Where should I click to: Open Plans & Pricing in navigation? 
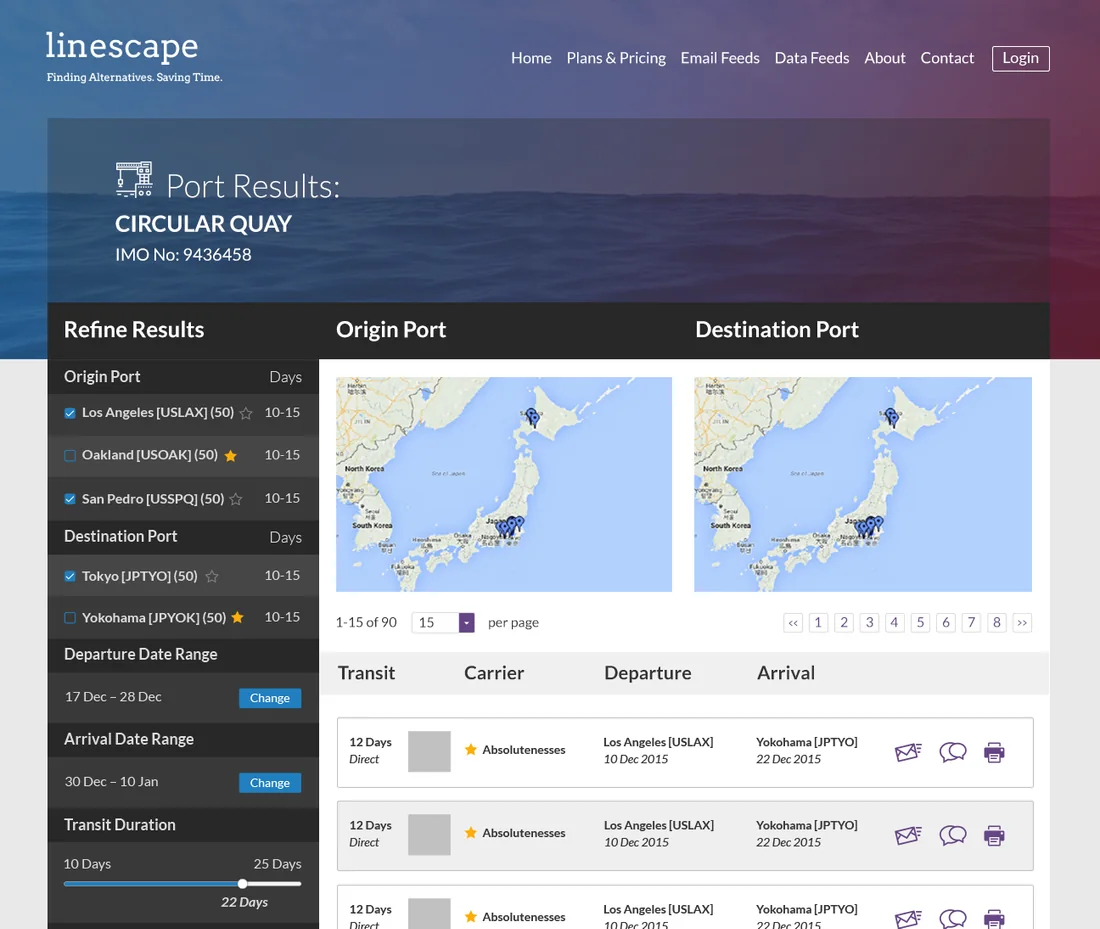click(x=616, y=58)
